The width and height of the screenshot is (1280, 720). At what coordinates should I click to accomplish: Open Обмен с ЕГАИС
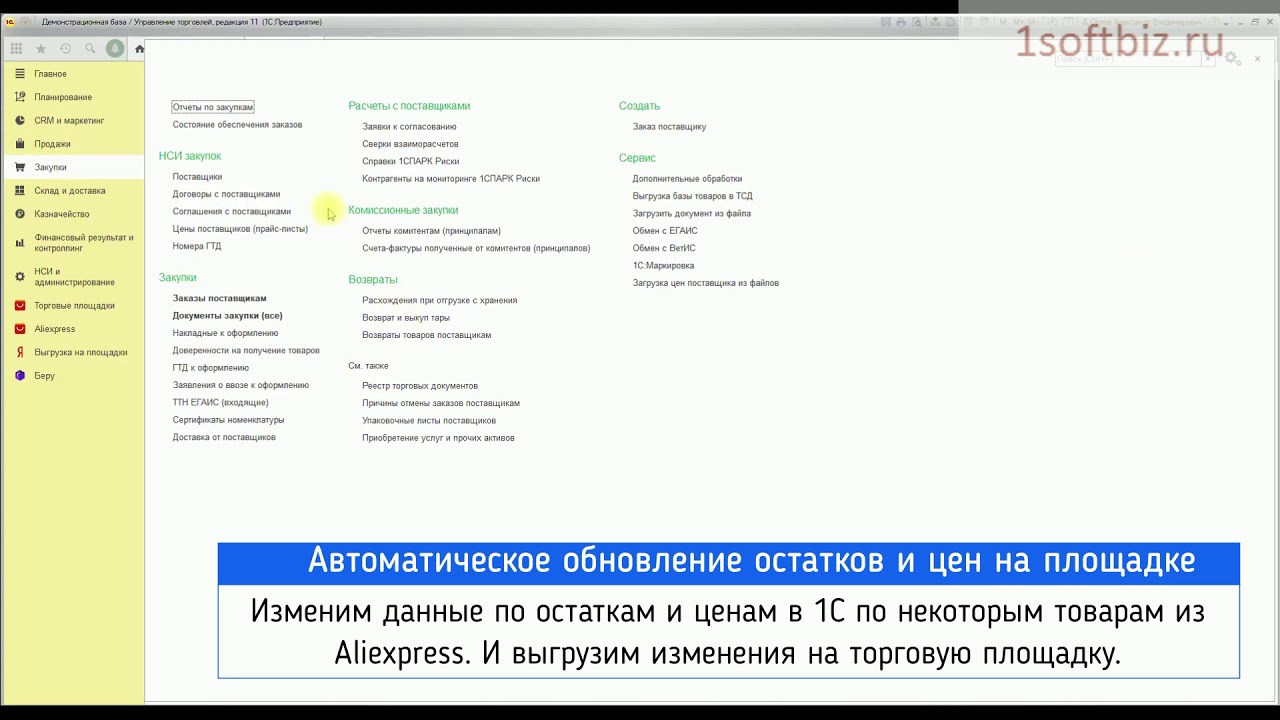[665, 231]
